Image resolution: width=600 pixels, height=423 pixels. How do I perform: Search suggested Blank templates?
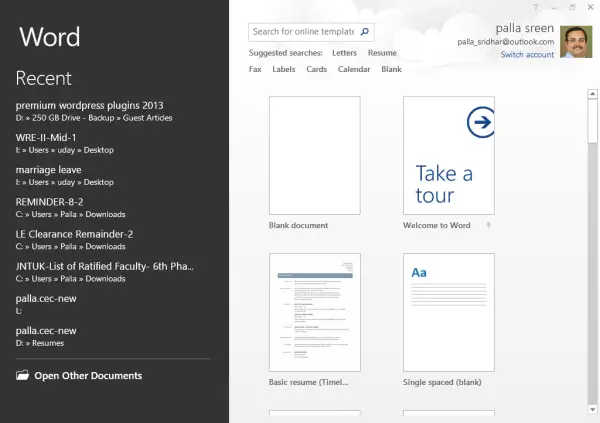point(391,69)
